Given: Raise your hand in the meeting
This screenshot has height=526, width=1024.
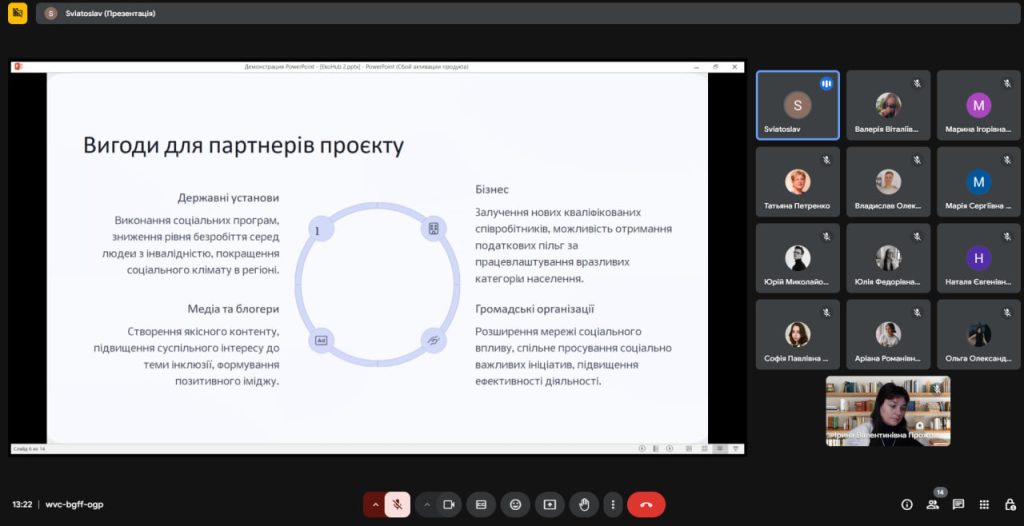Looking at the screenshot, I should pyautogui.click(x=584, y=505).
